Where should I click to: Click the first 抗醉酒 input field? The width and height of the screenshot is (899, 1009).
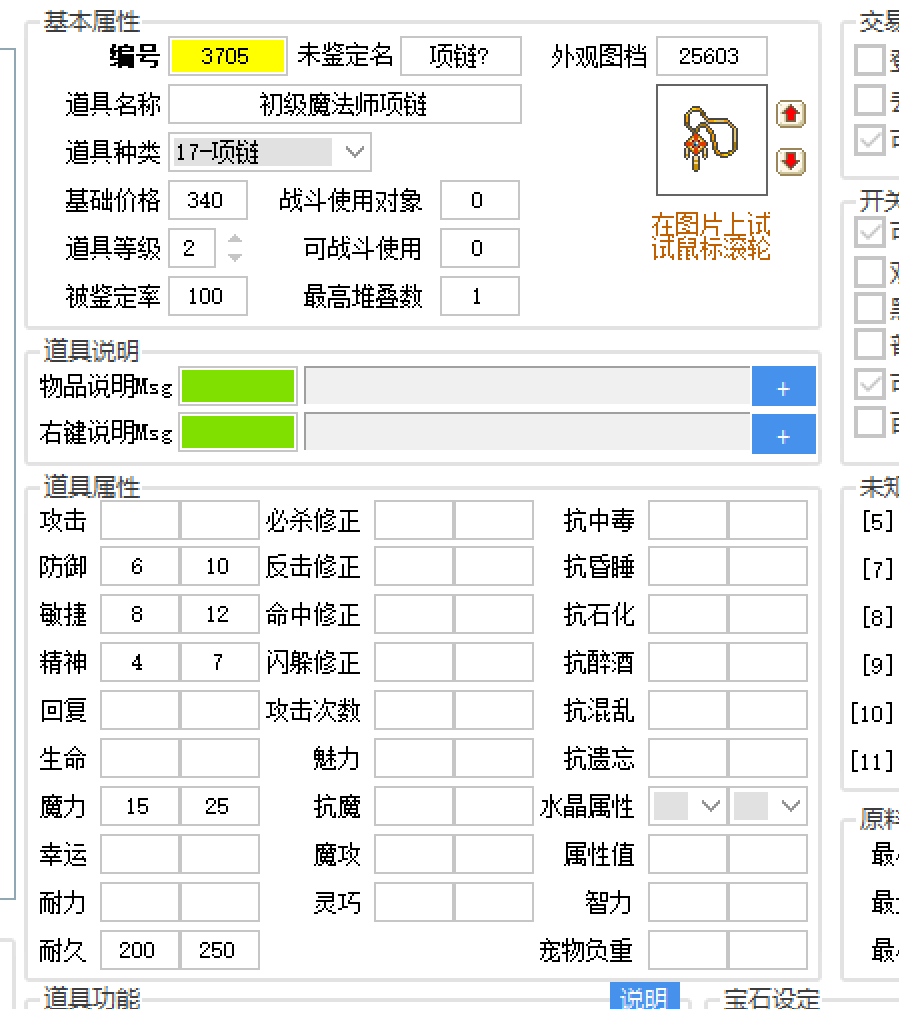click(687, 662)
